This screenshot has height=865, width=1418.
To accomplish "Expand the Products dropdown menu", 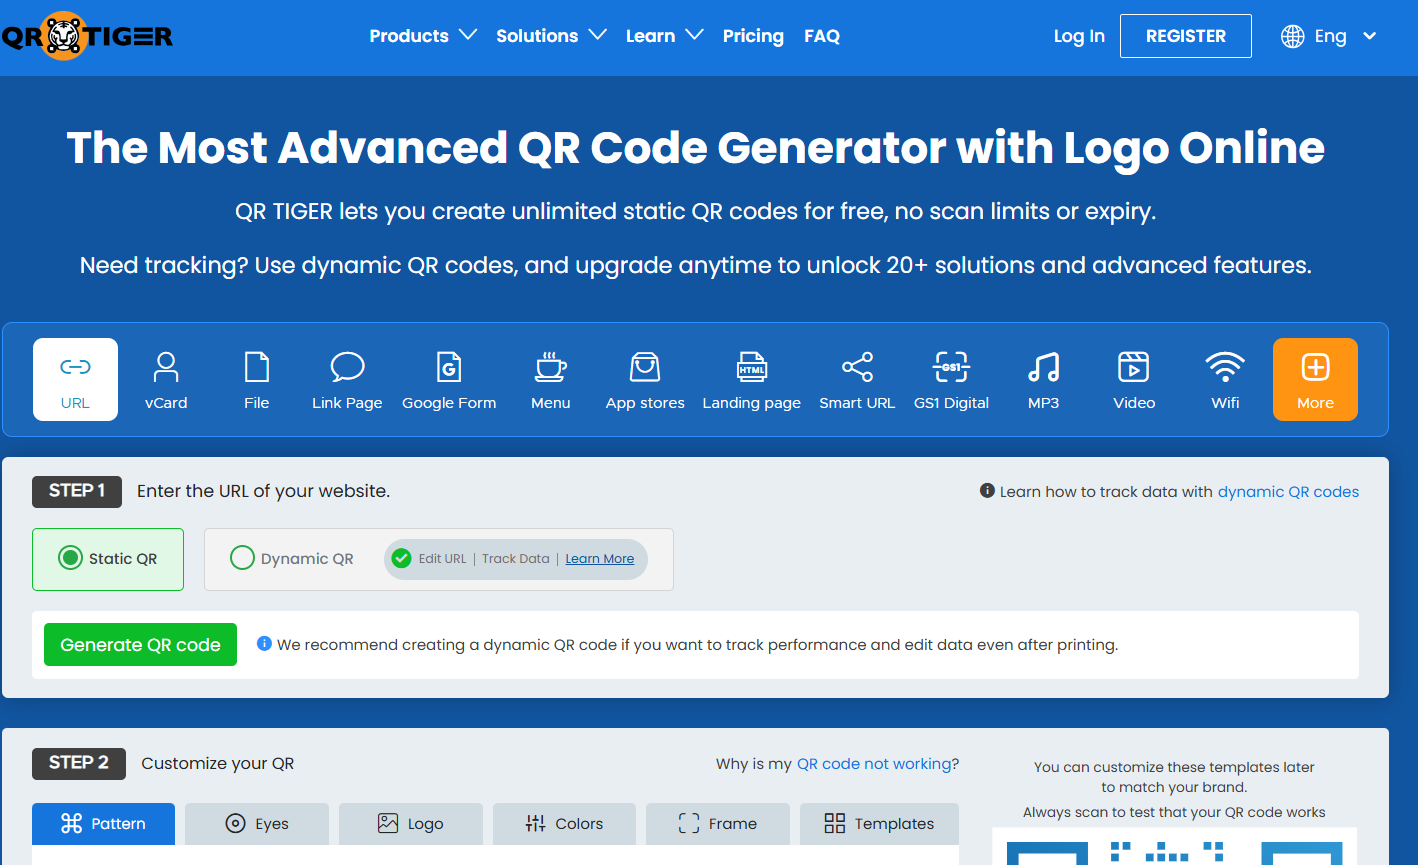I will point(422,36).
